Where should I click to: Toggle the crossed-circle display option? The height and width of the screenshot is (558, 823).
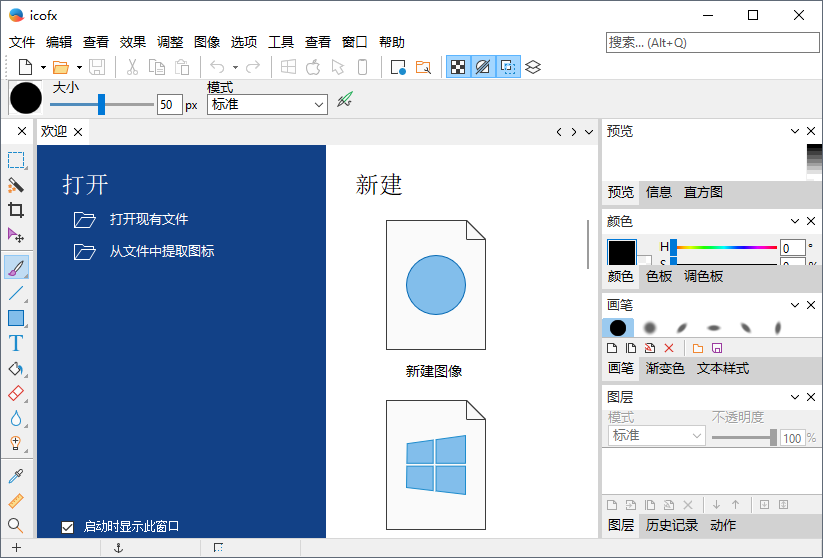(x=483, y=67)
